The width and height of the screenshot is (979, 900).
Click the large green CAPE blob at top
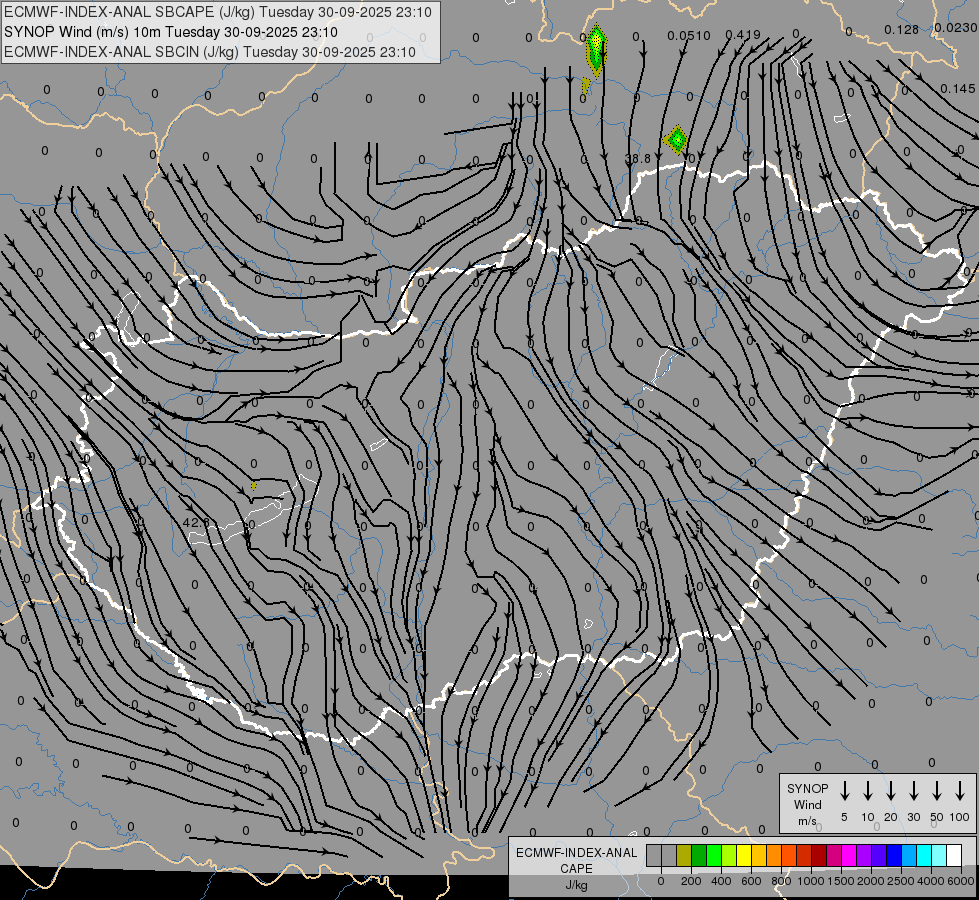point(596,48)
